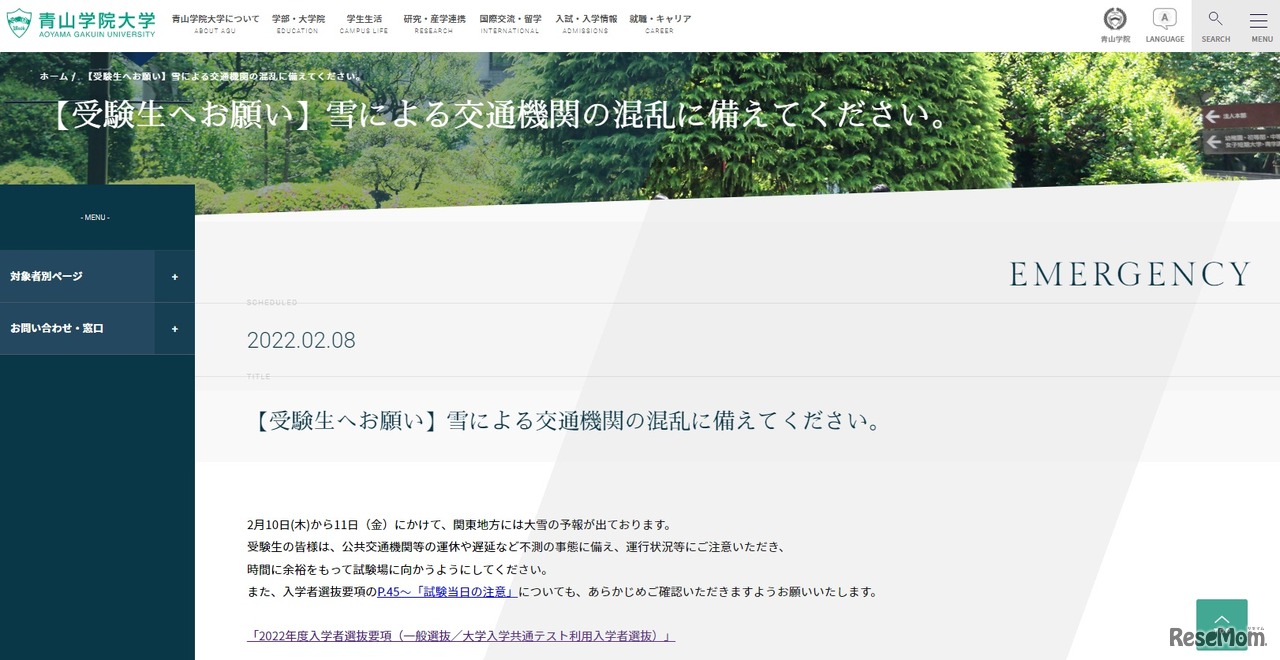Open 学生生活 CAMPUS LIFE menu

point(364,24)
